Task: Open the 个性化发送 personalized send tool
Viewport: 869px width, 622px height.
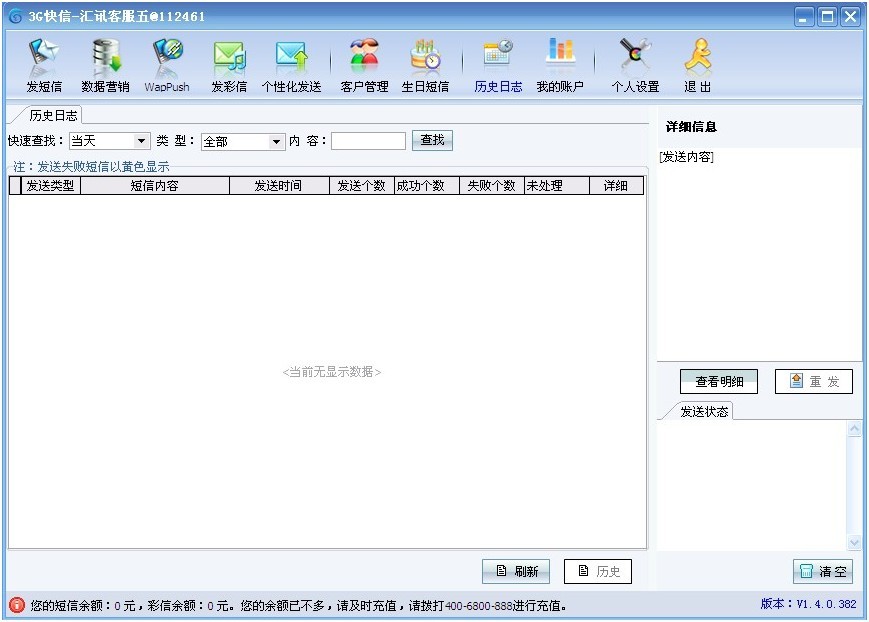Action: [292, 65]
